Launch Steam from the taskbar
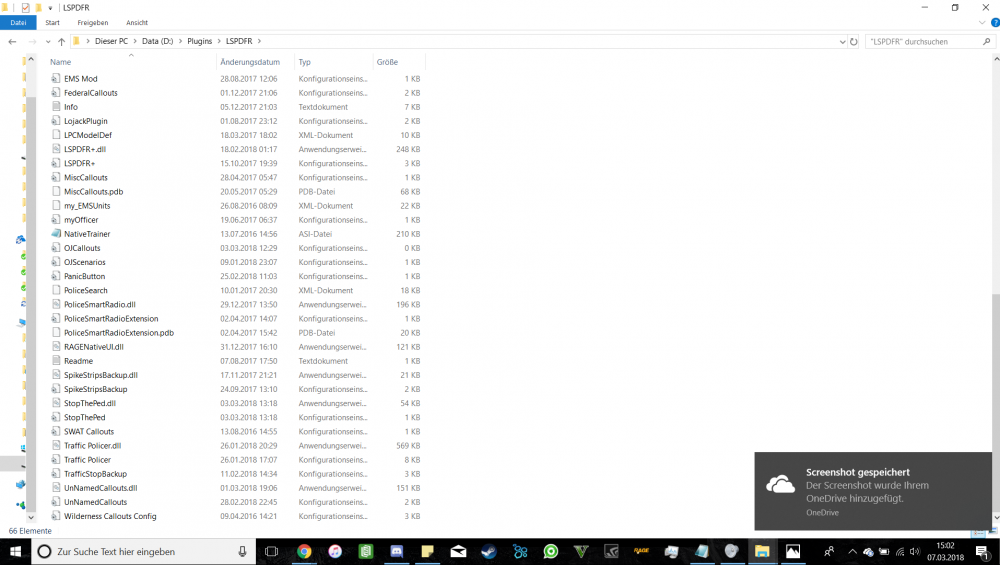The image size is (1000, 565). (489, 552)
